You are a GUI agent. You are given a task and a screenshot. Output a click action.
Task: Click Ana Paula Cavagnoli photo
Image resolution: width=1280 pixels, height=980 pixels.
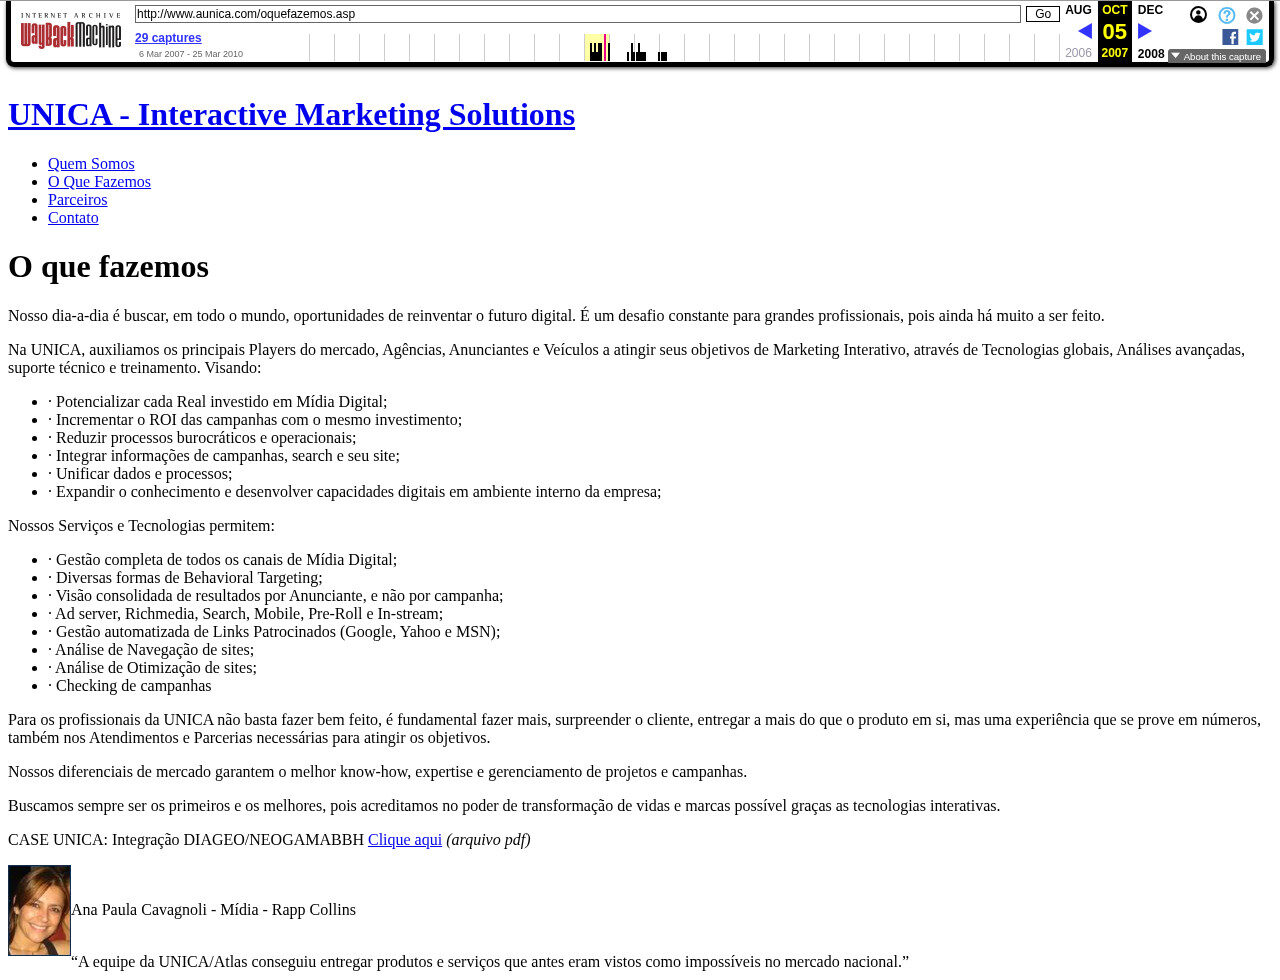(39, 910)
